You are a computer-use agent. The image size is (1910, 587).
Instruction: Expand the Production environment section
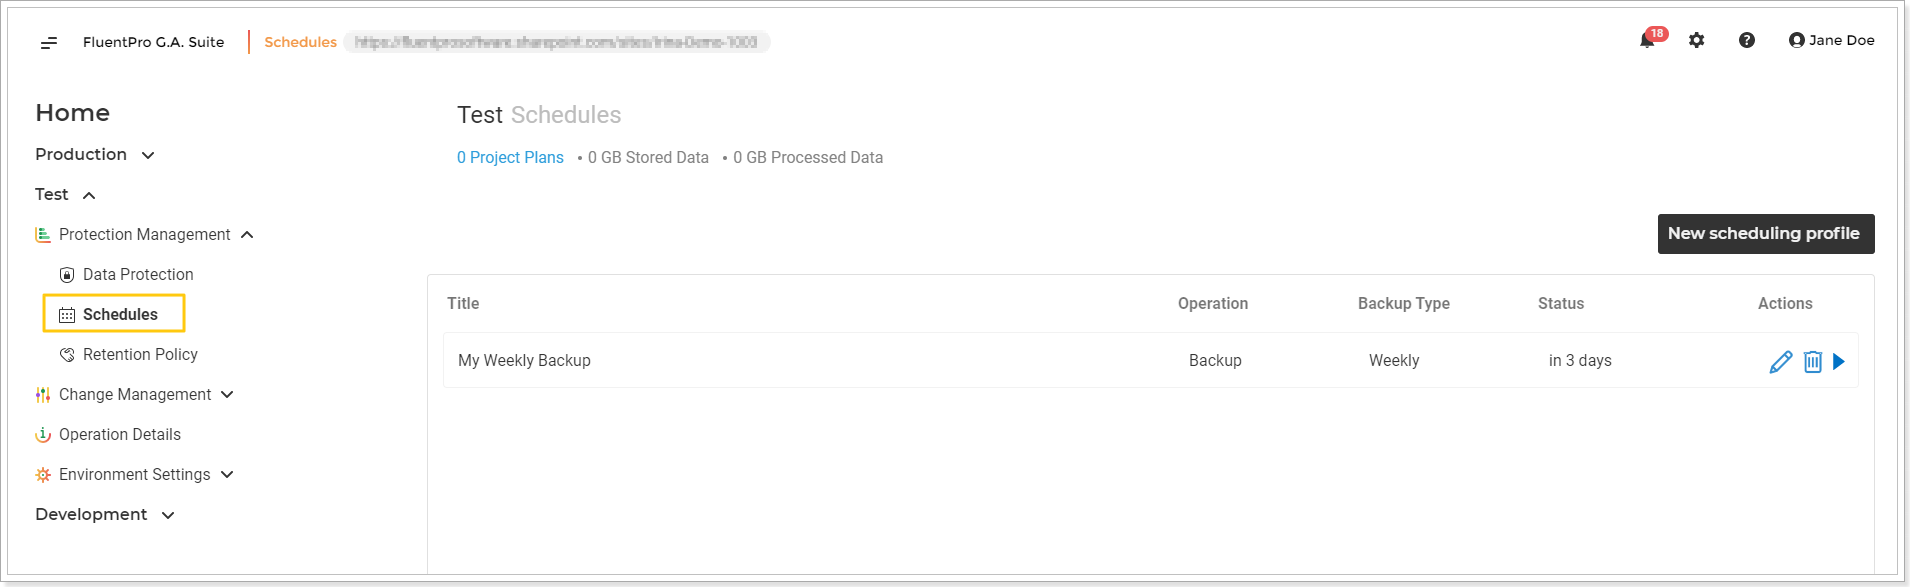pyautogui.click(x=95, y=154)
